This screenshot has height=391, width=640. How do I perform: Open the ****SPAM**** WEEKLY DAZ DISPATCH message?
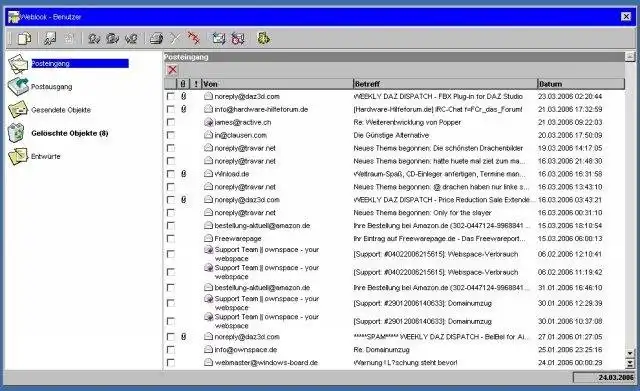pos(441,337)
